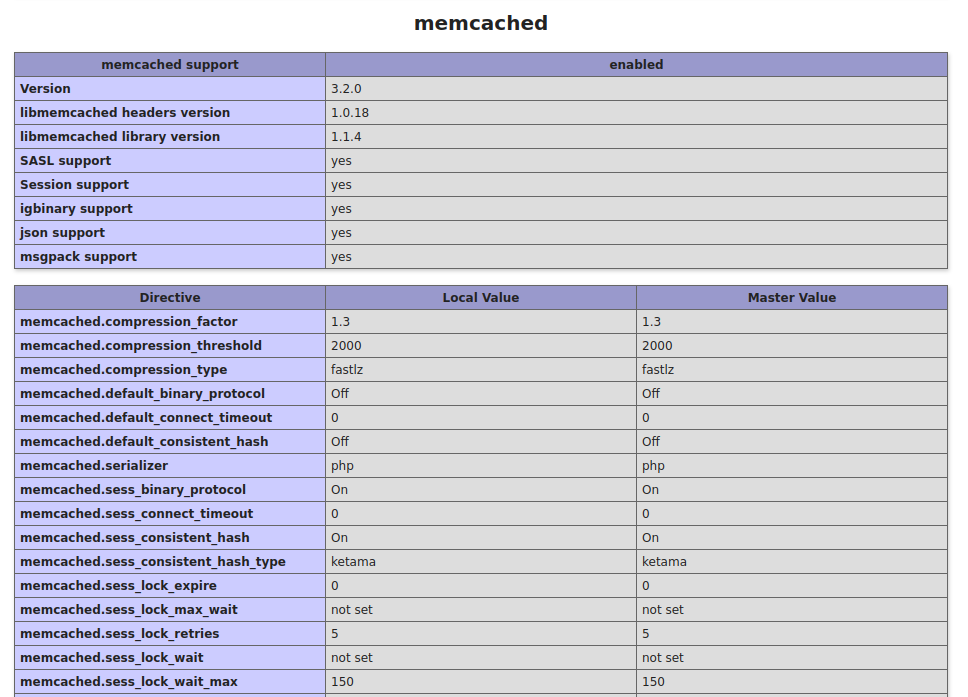This screenshot has width=968, height=697.
Task: Click local Off for default_consistent_hash
Action: point(340,442)
